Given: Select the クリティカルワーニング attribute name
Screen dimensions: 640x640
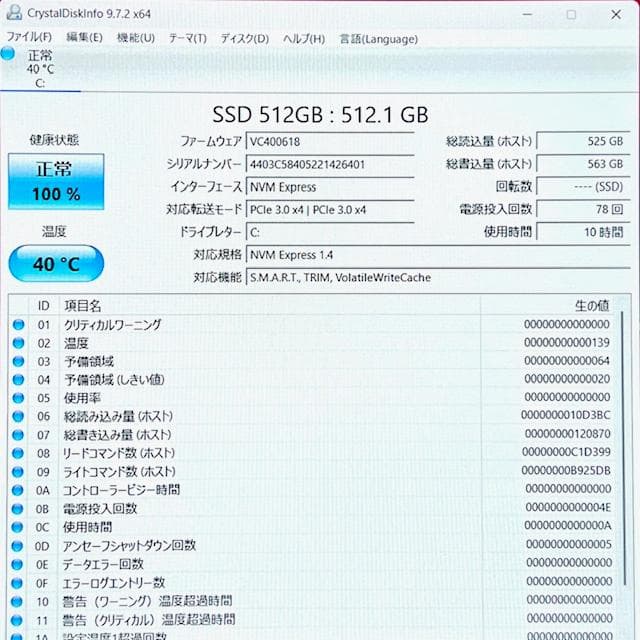Looking at the screenshot, I should [x=113, y=325].
